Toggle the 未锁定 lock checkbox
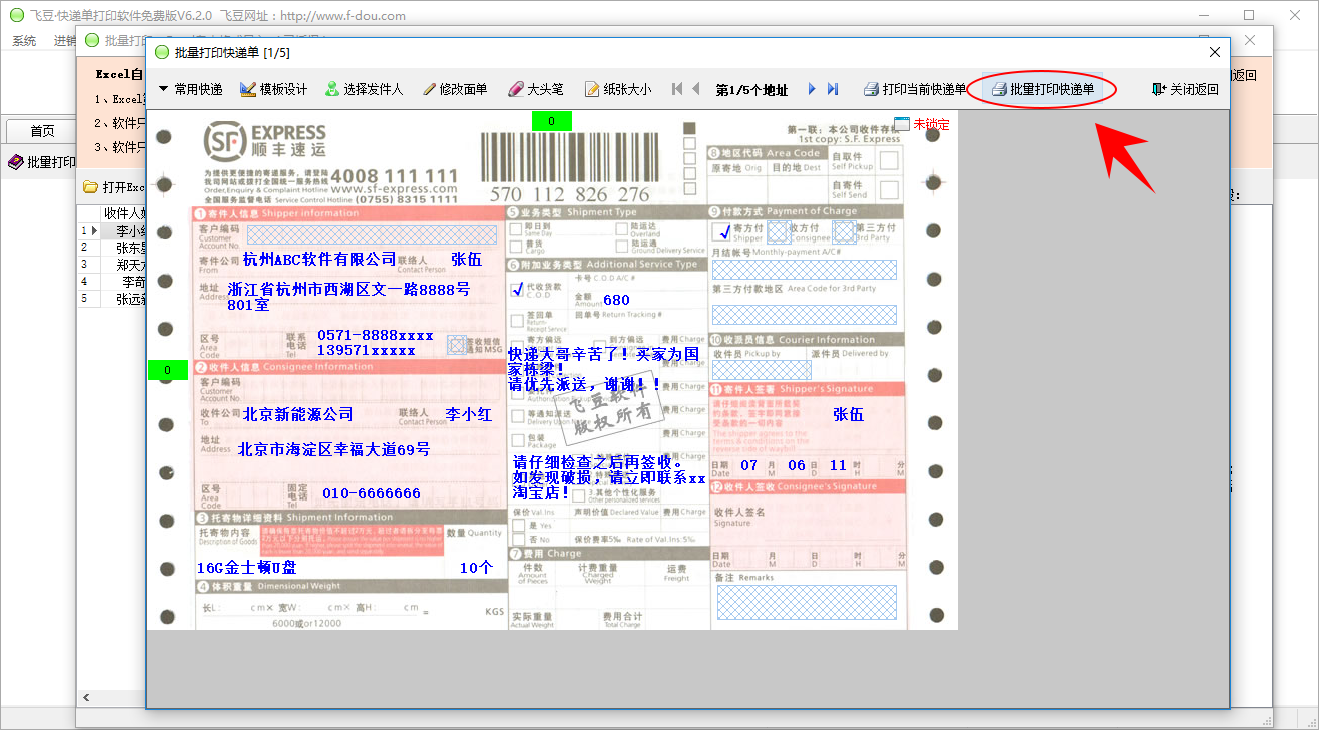Viewport: 1319px width, 730px height. click(902, 124)
